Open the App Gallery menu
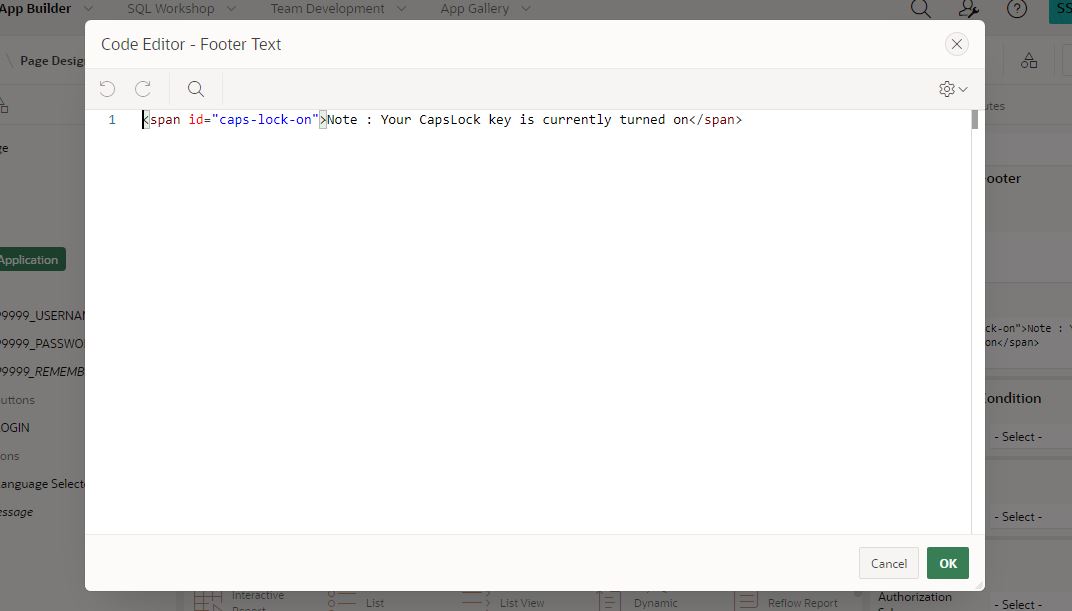 pos(474,9)
